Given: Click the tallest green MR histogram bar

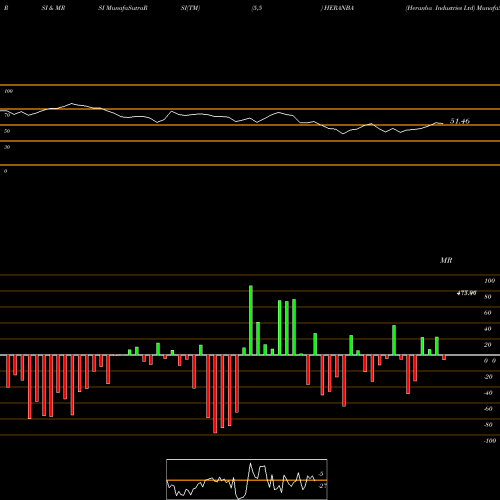Looking at the screenshot, I should point(251,320).
